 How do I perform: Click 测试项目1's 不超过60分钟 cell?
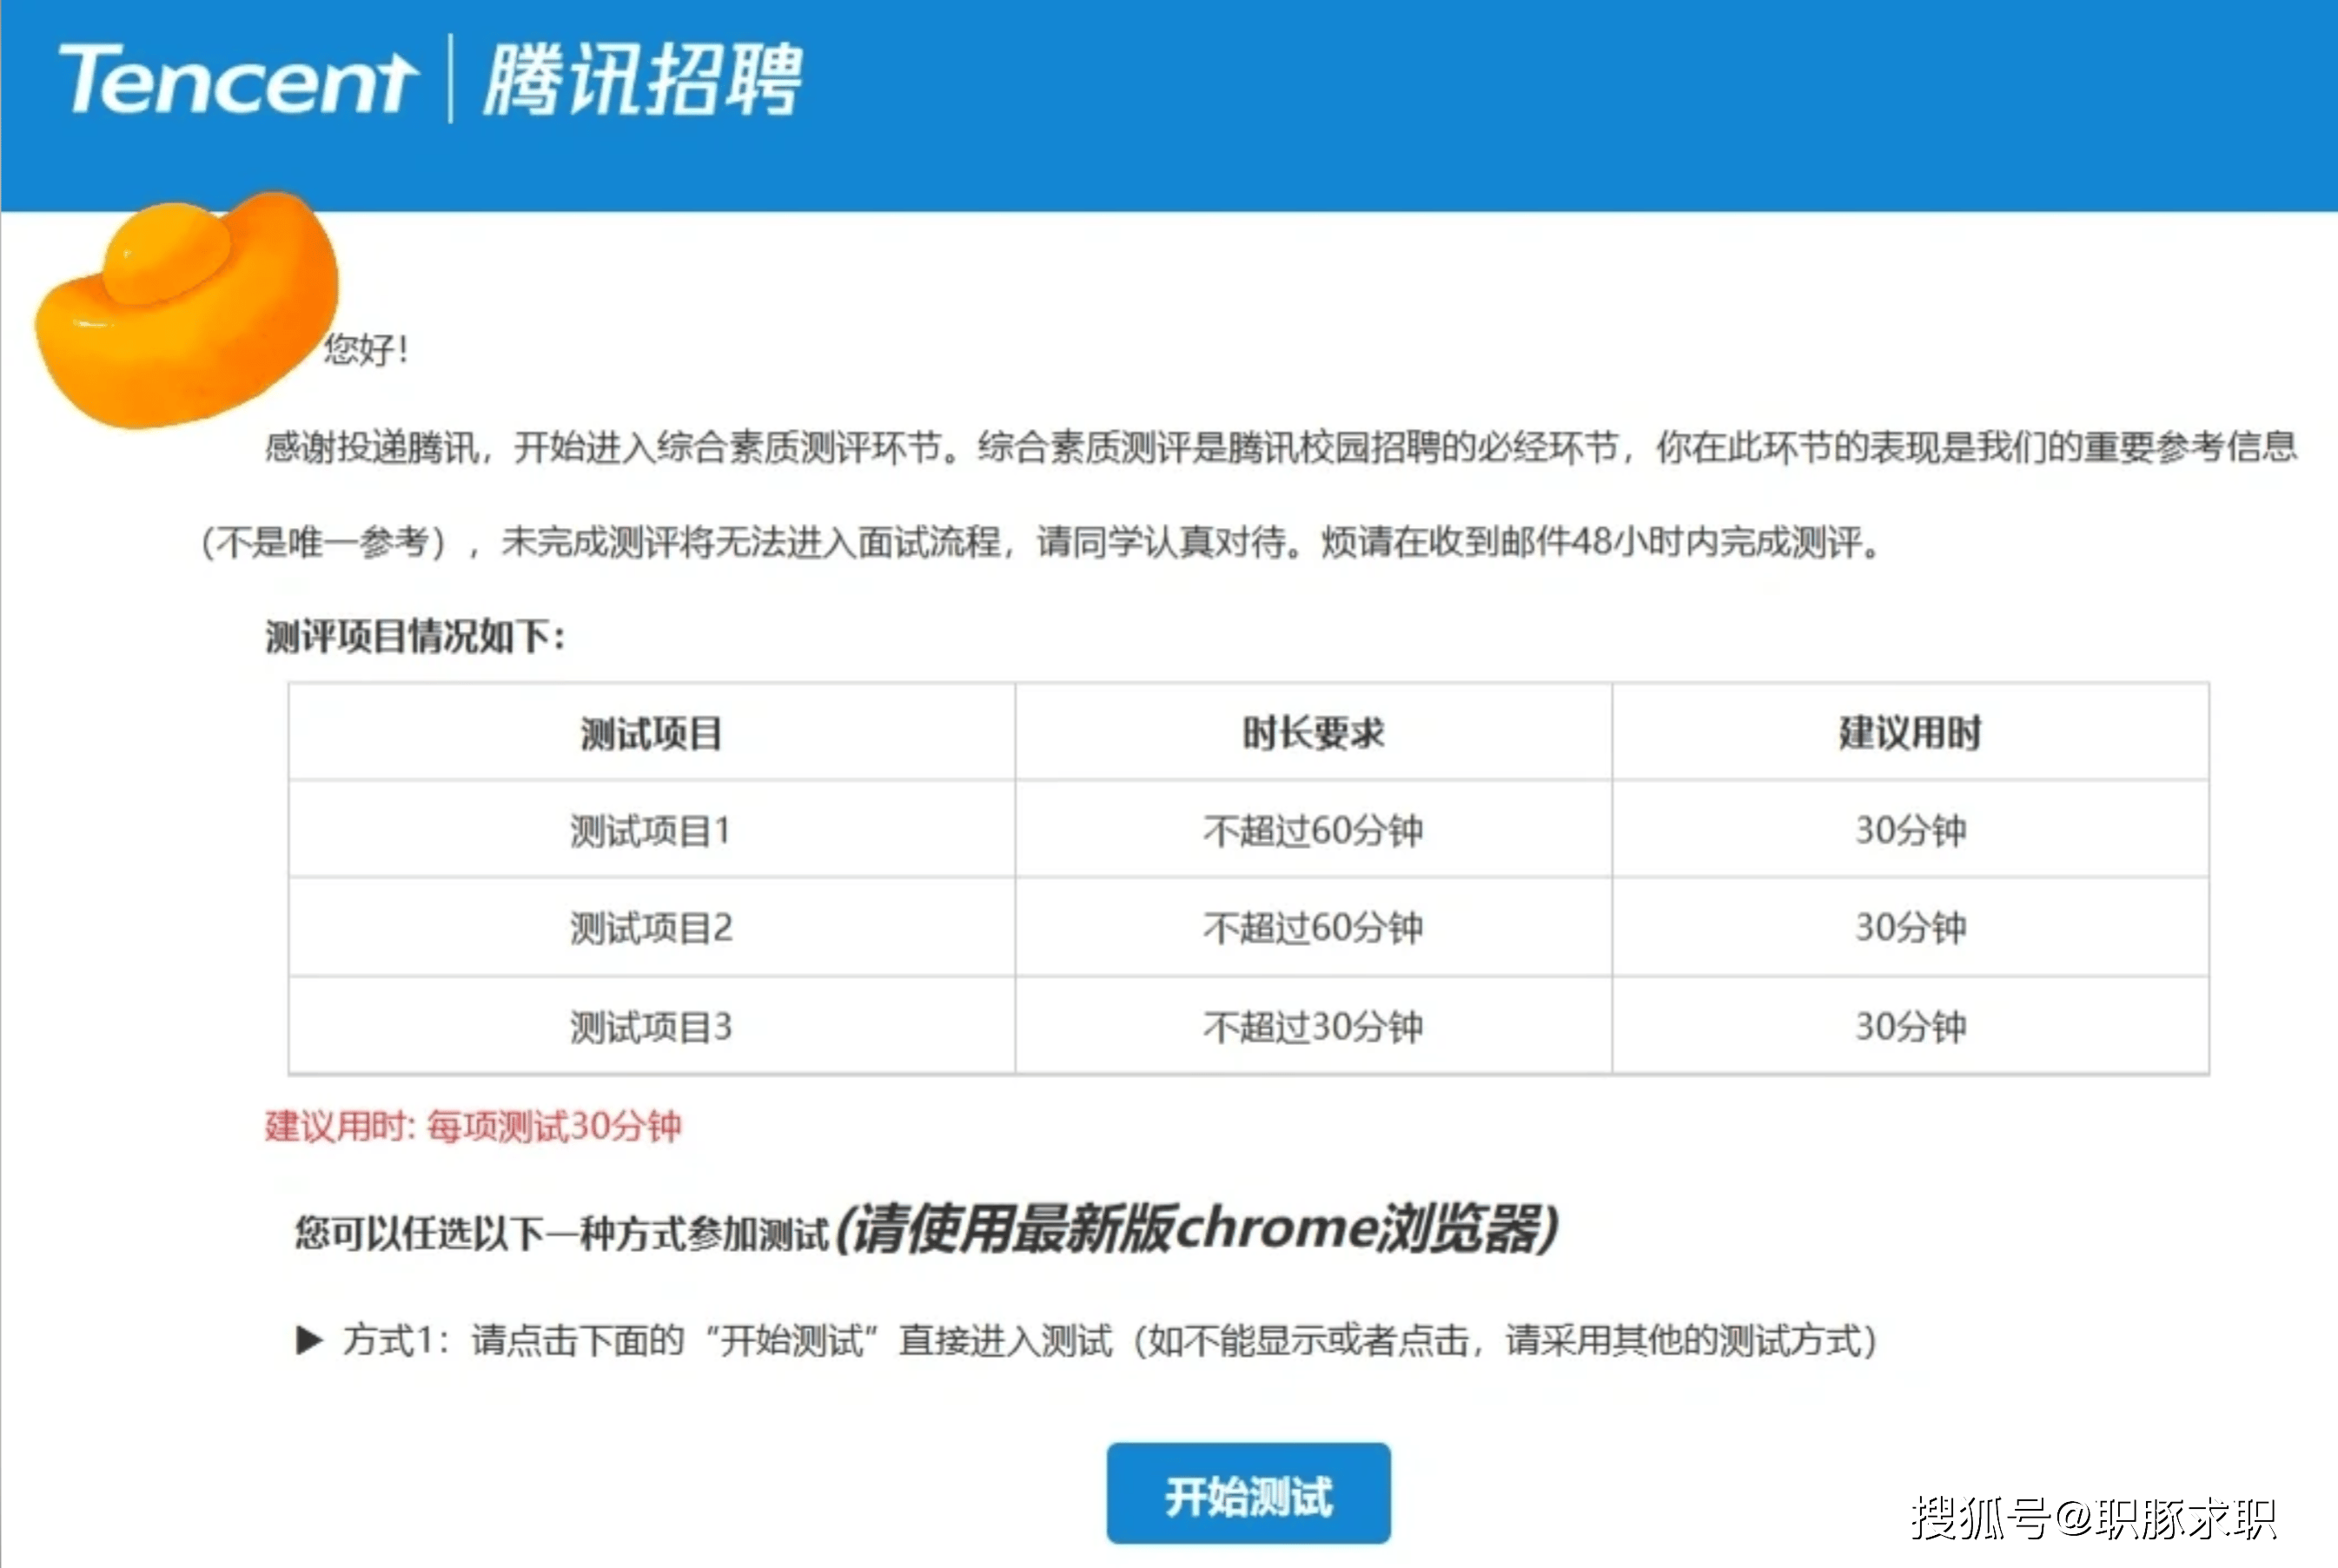pyautogui.click(x=1312, y=830)
